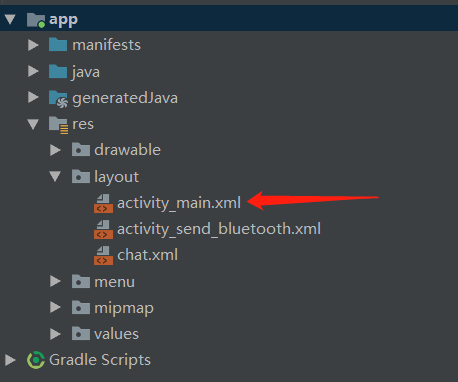Screen dimensions: 458x382
Task: Click the app module folder icon
Action: tap(36, 20)
